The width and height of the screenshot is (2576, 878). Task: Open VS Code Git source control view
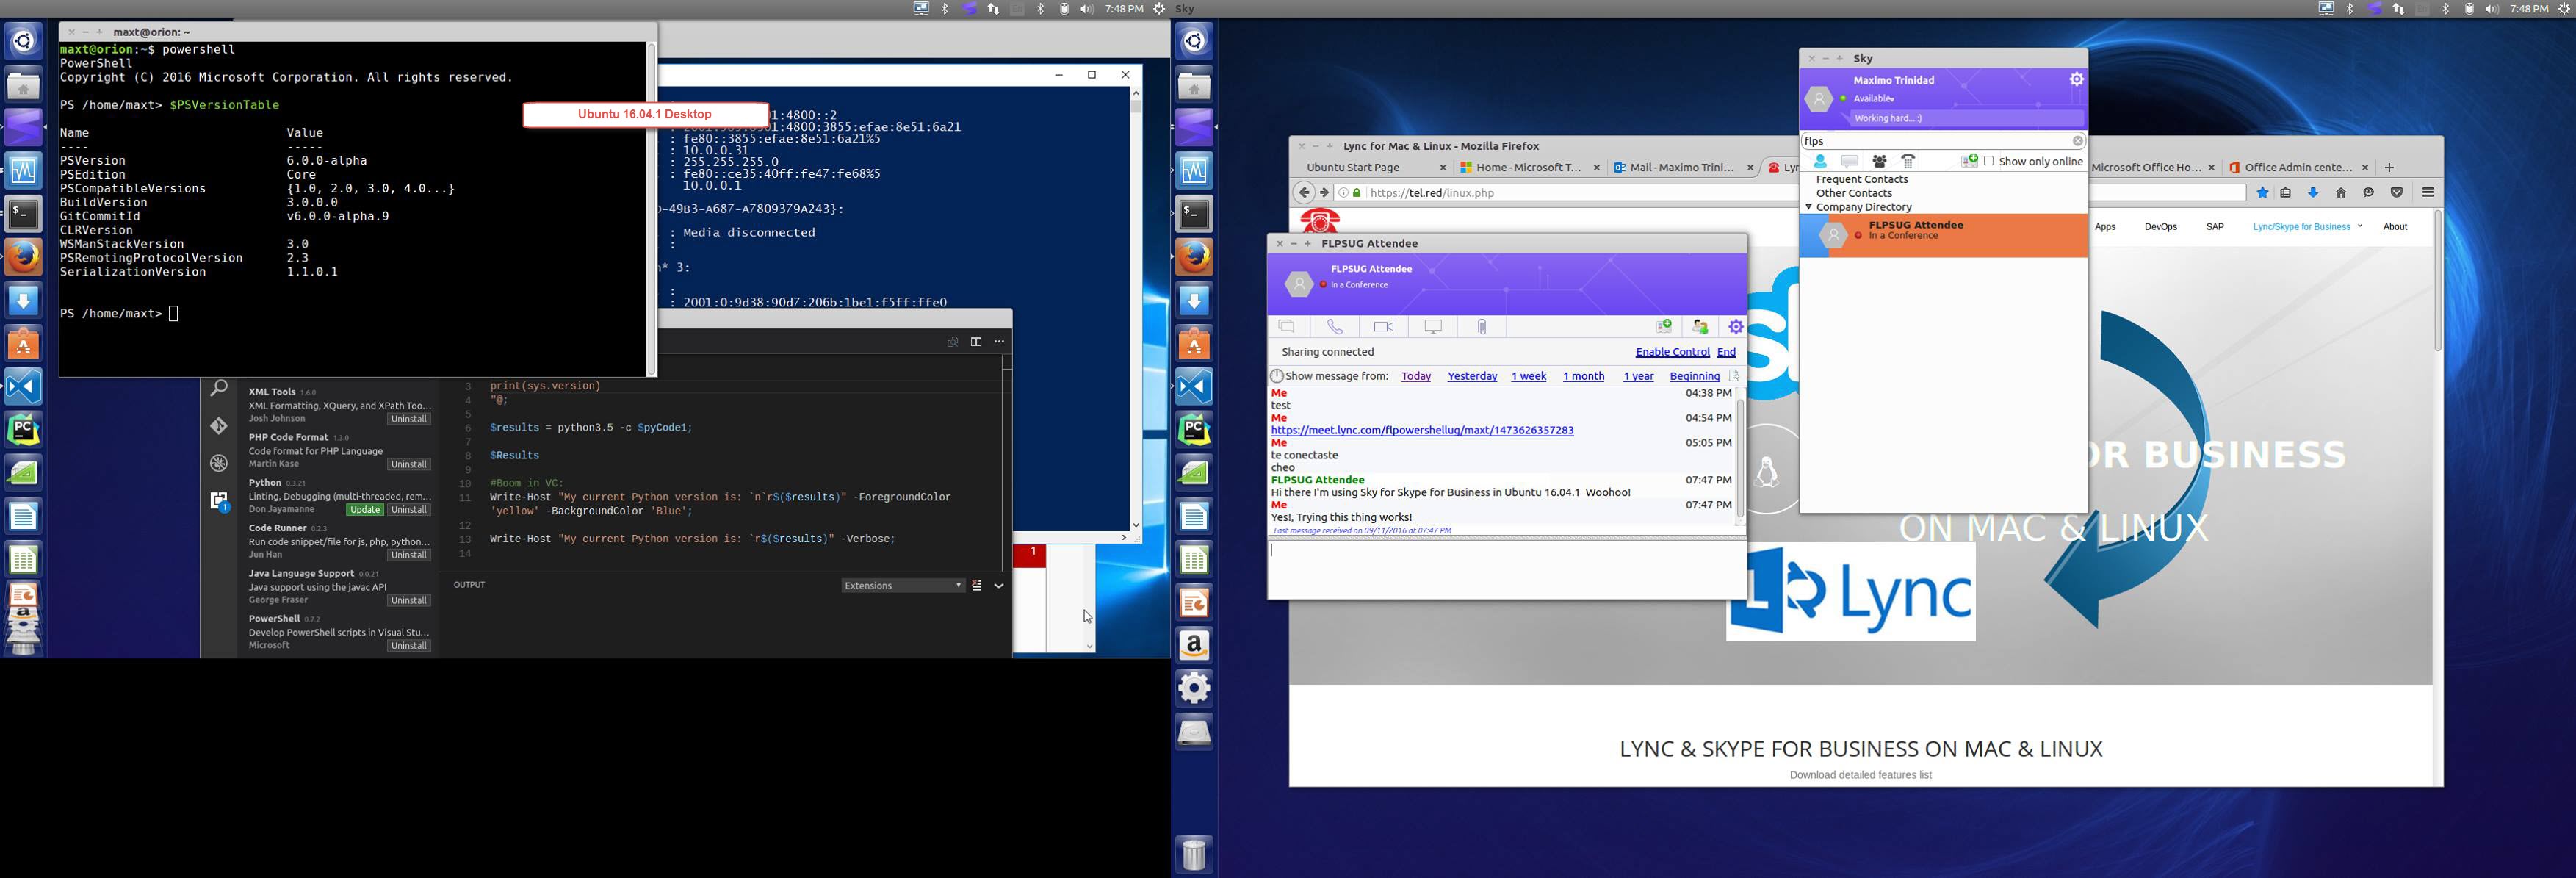pos(219,426)
